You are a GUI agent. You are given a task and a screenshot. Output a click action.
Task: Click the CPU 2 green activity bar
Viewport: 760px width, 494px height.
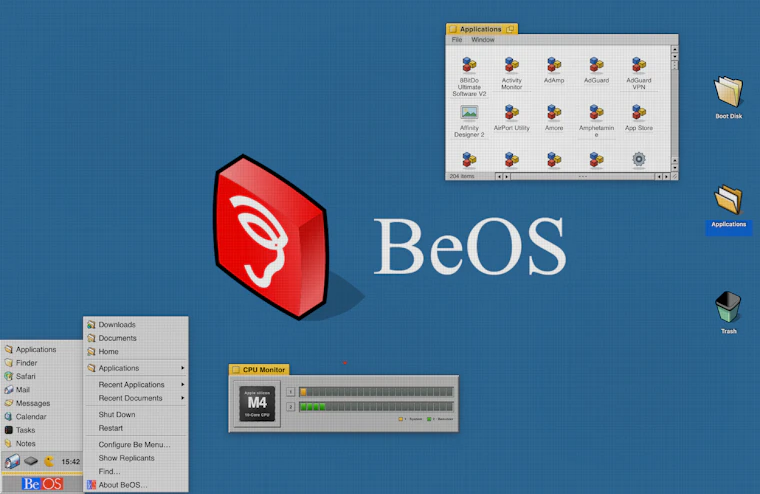click(x=313, y=407)
